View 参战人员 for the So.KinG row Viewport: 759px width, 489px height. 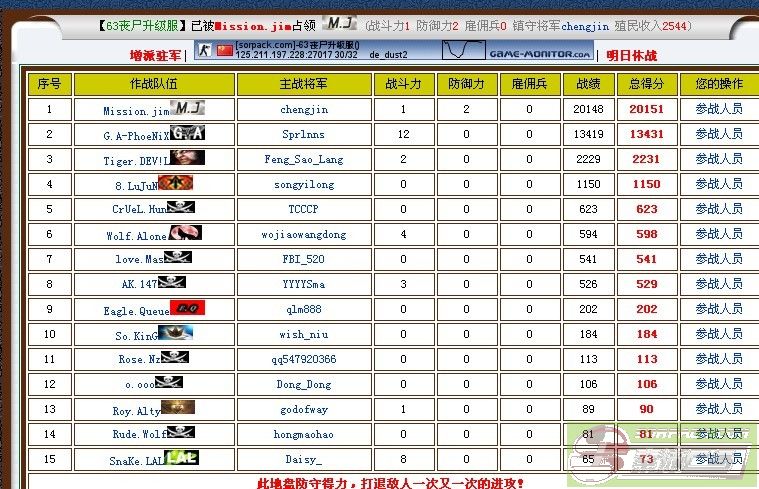718,334
